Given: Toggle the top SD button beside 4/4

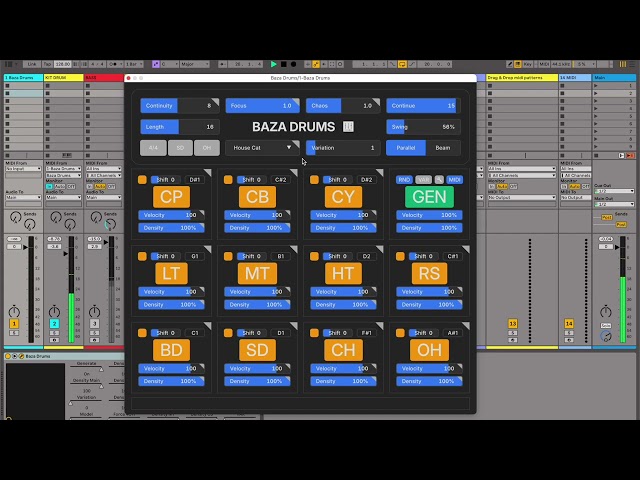Looking at the screenshot, I should click(180, 148).
